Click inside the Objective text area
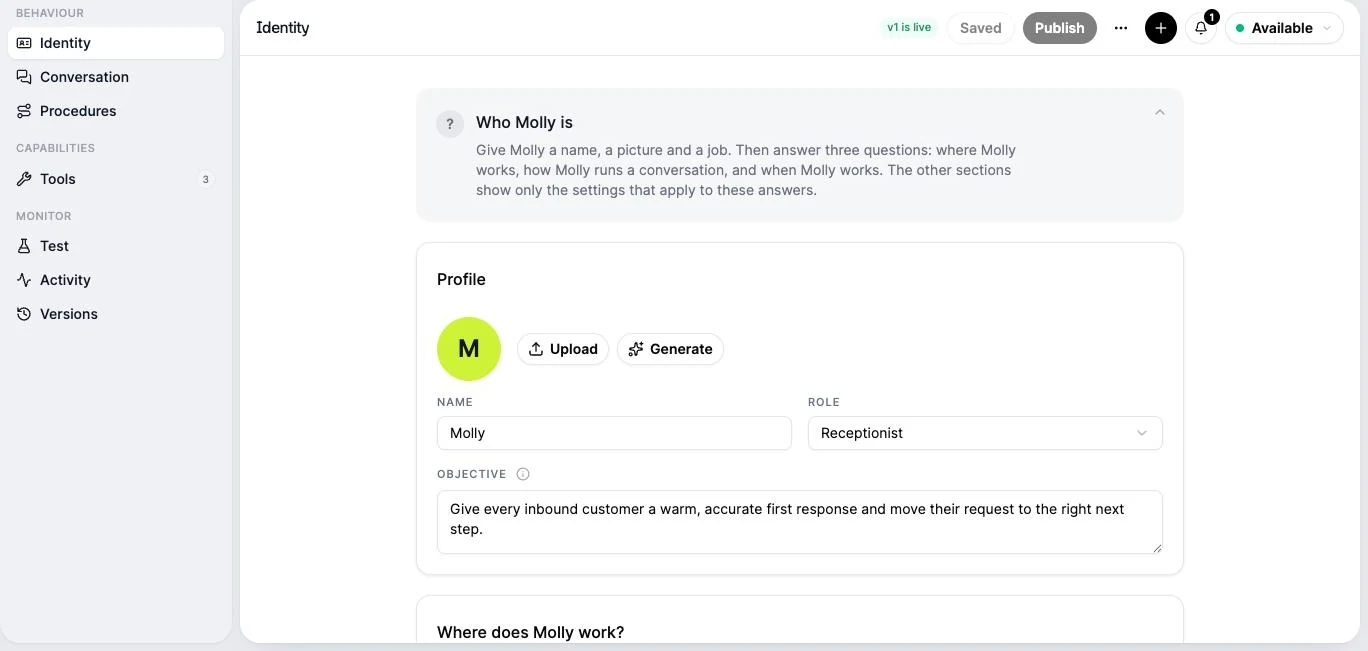Screen dimensions: 1368x651 [800, 521]
